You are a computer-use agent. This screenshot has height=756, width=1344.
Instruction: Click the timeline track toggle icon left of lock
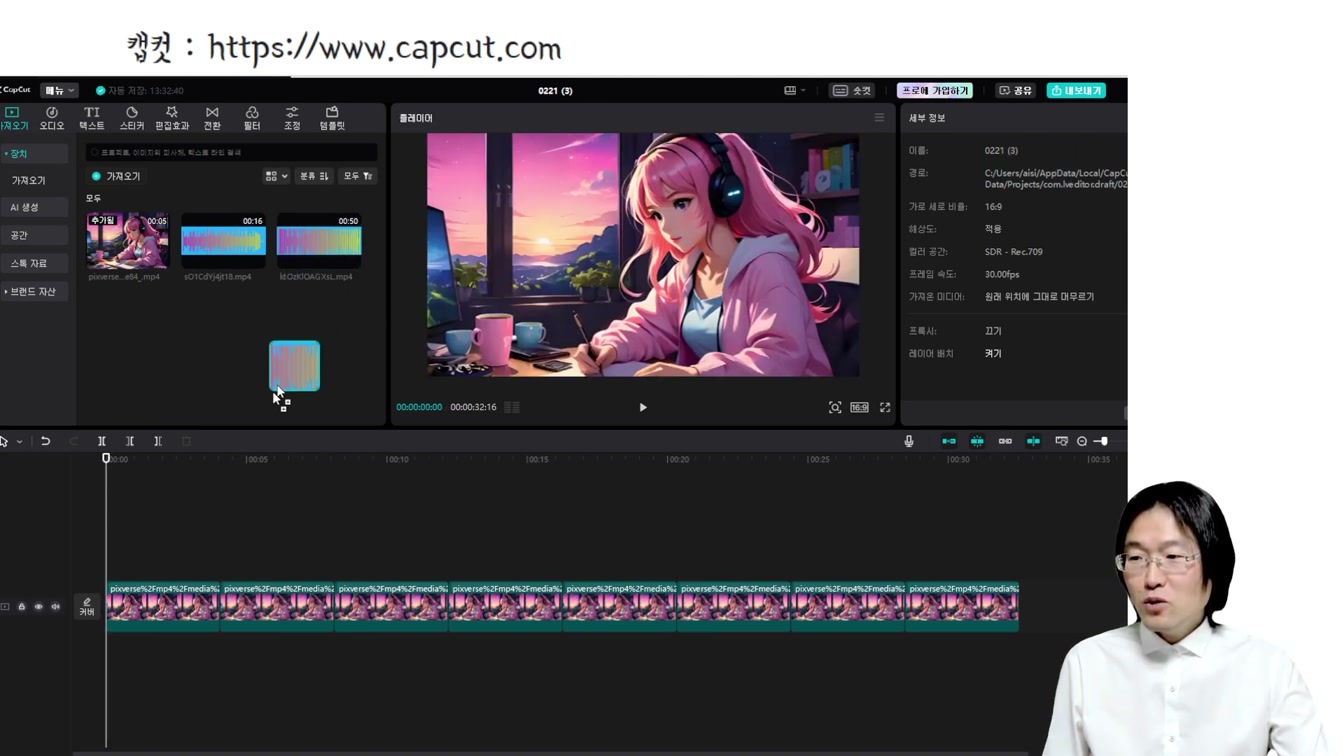[x=5, y=607]
